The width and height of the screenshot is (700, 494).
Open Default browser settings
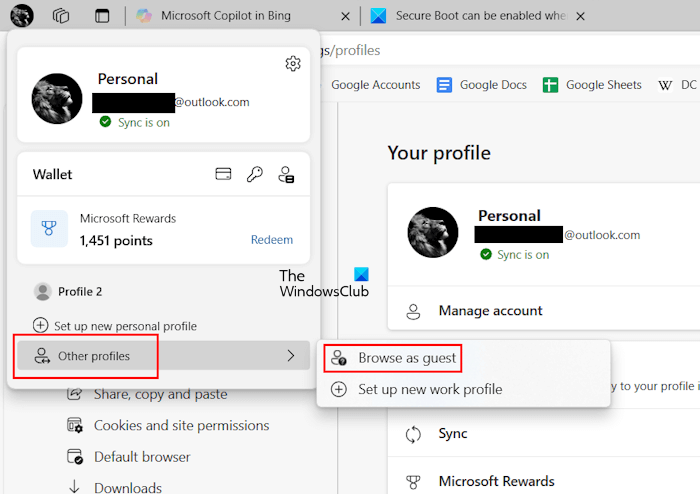tap(129, 457)
